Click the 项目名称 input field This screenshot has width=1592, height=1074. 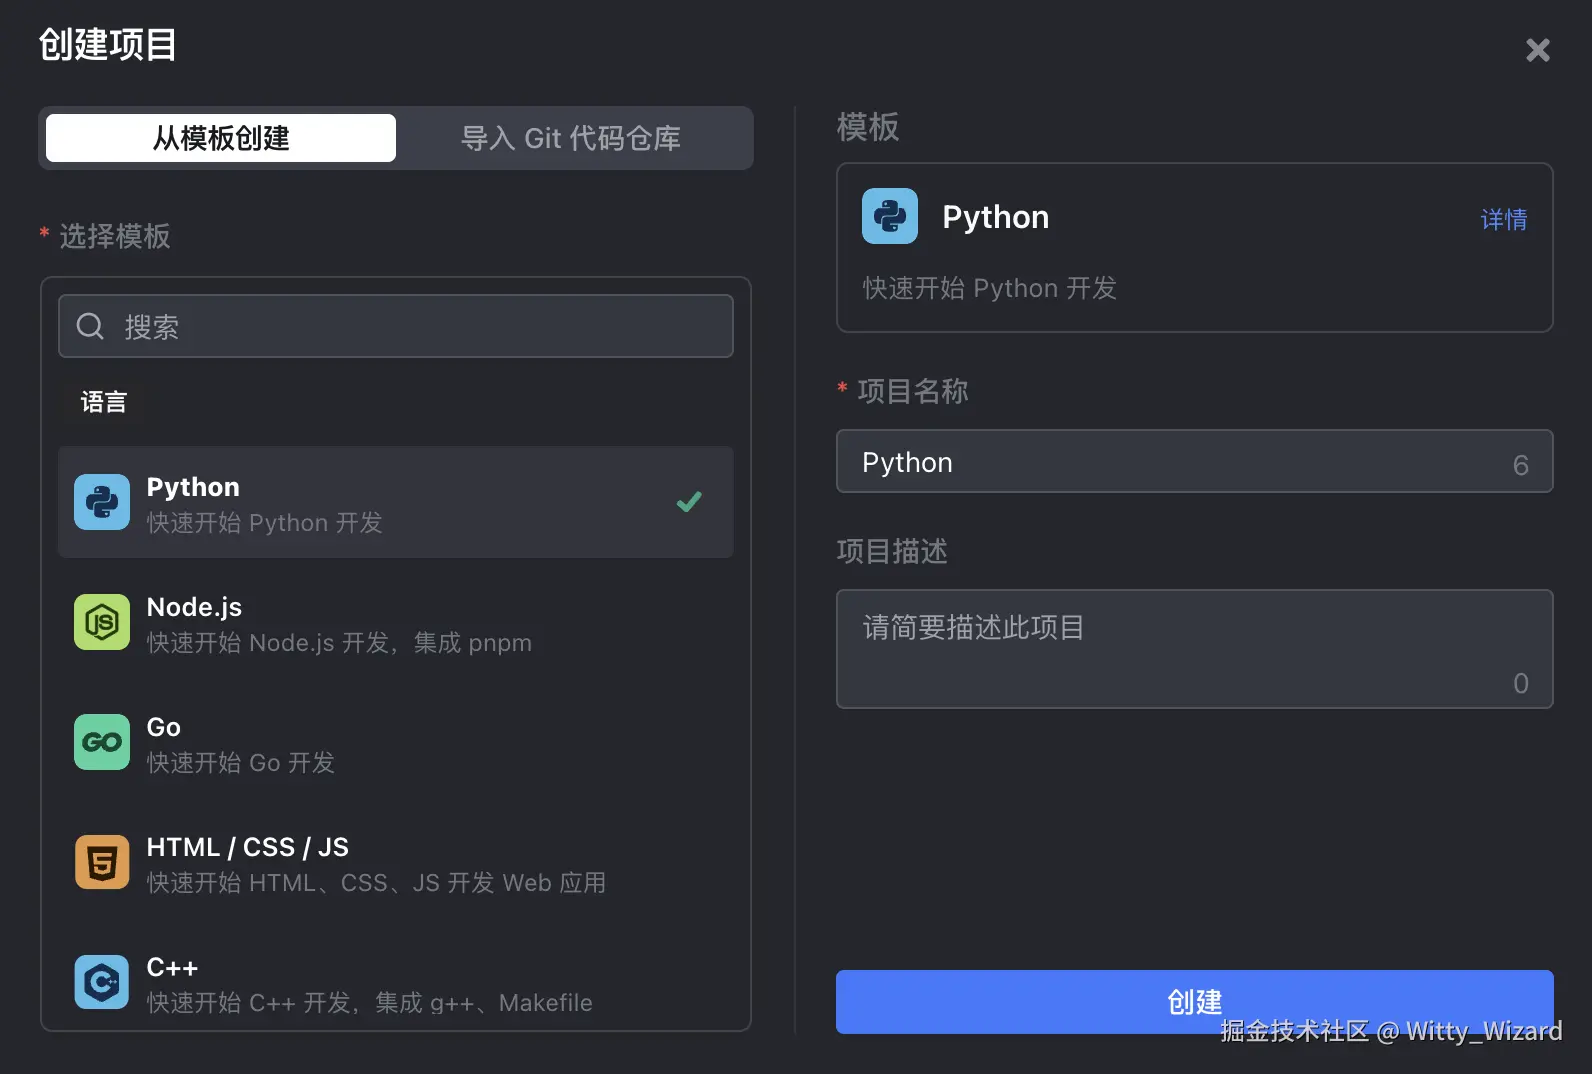click(1180, 462)
